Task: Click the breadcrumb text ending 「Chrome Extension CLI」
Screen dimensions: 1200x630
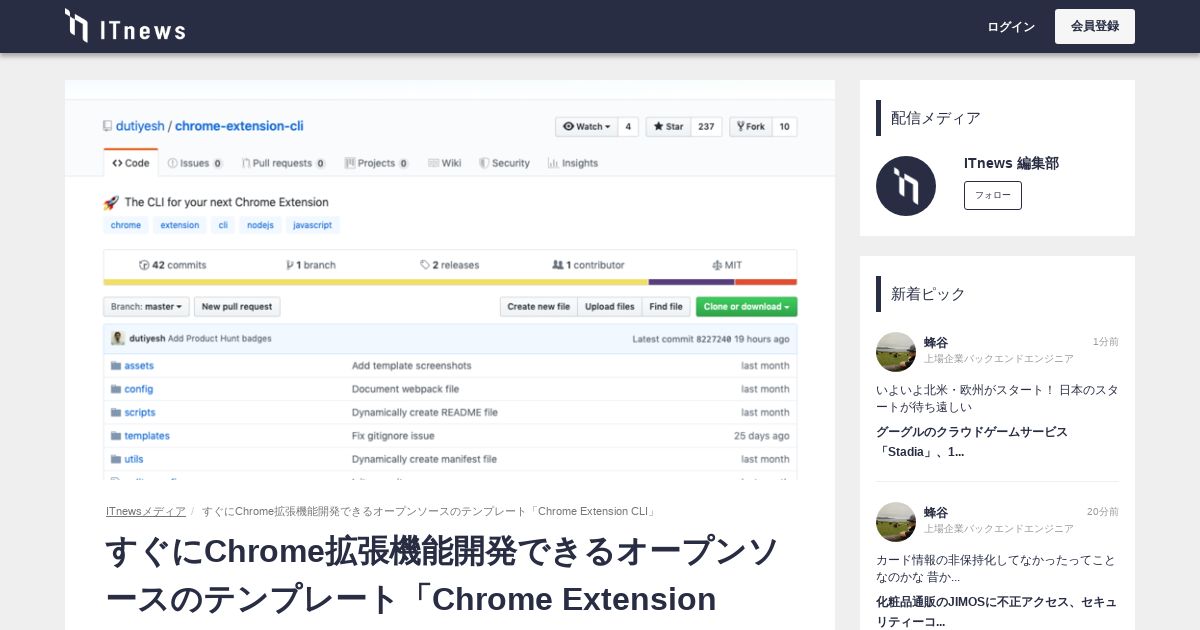Action: coord(430,511)
